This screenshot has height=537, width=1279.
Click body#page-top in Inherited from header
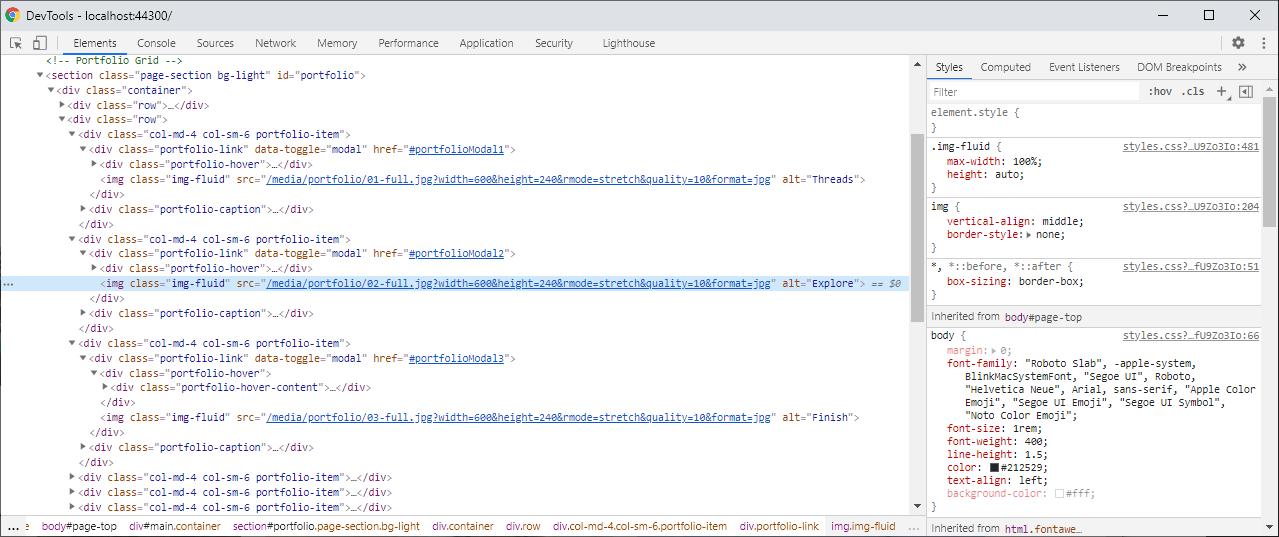[1043, 317]
